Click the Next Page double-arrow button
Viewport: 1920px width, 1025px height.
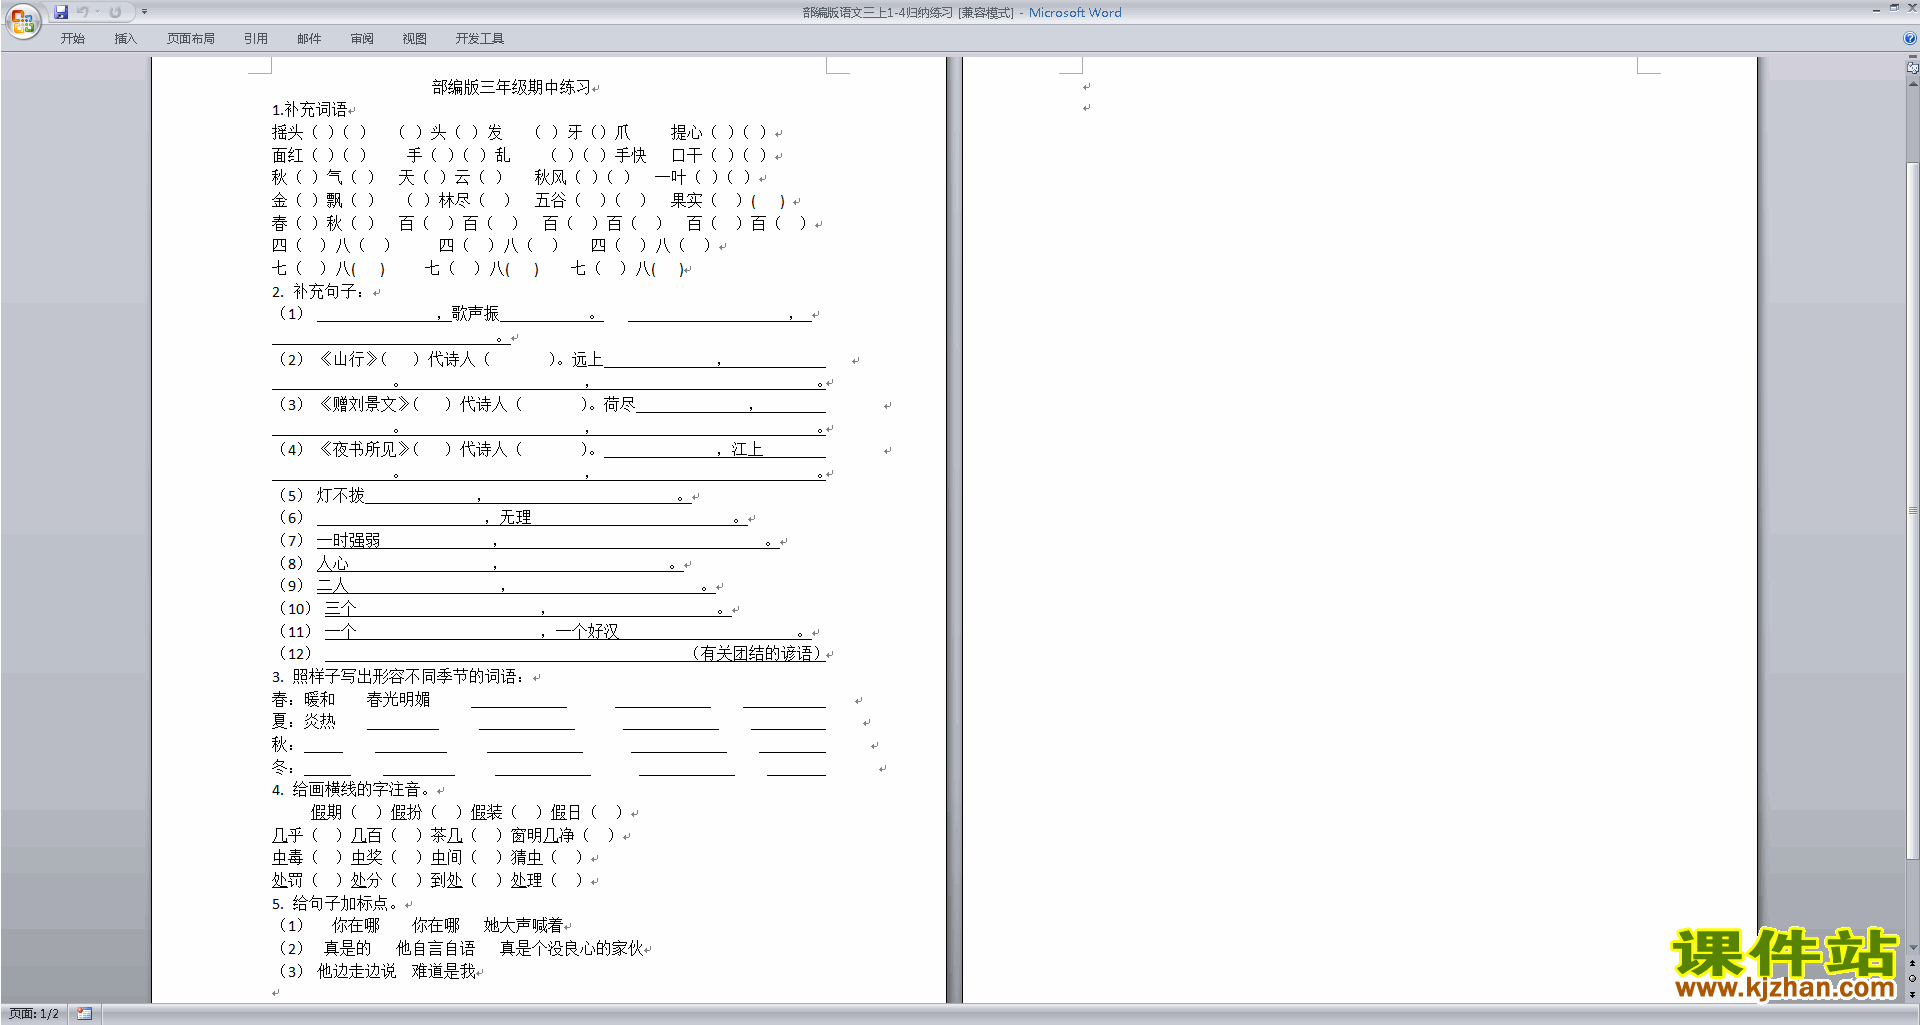coord(1912,994)
